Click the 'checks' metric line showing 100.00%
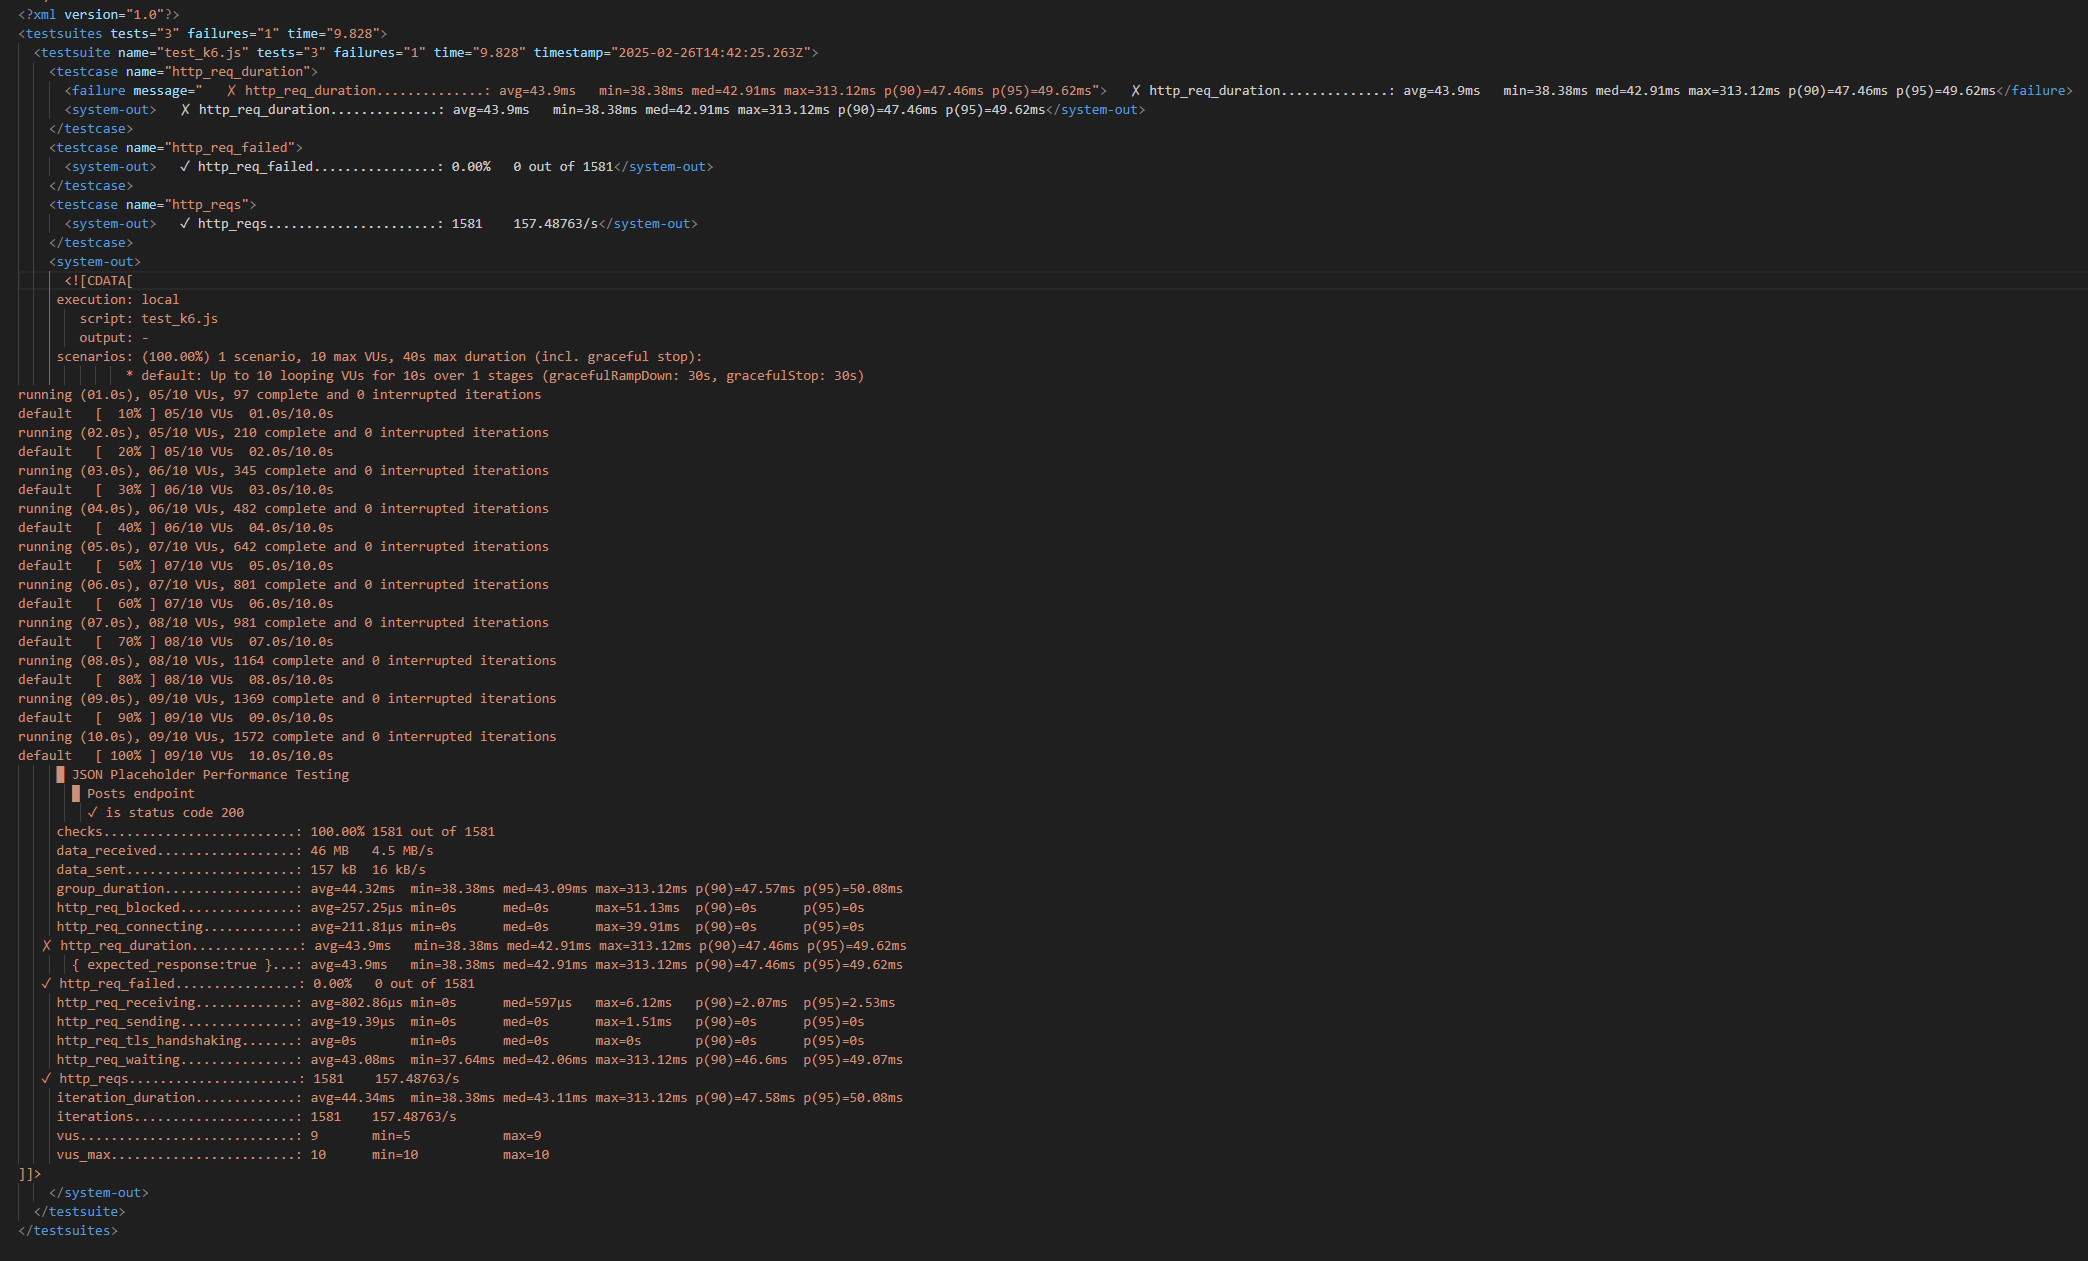The image size is (2088, 1261). pyautogui.click(x=275, y=831)
